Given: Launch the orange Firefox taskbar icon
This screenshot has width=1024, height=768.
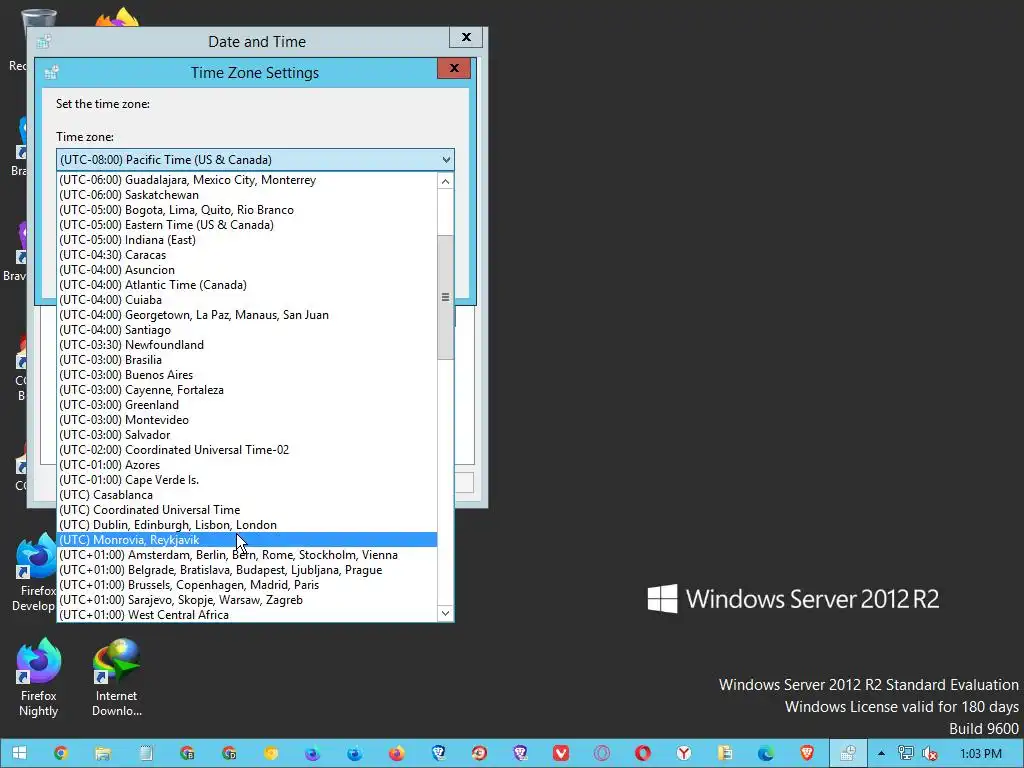Looking at the screenshot, I should [396, 753].
